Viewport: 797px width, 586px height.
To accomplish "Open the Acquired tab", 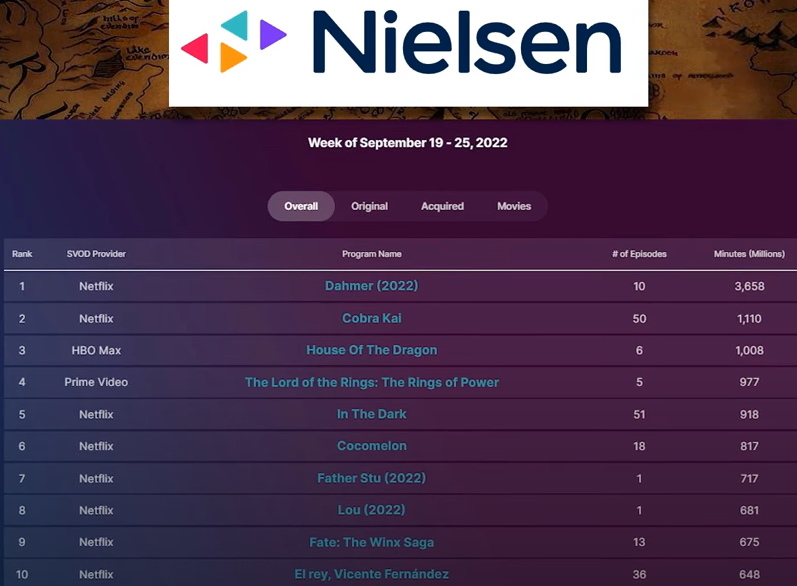I will [x=442, y=206].
